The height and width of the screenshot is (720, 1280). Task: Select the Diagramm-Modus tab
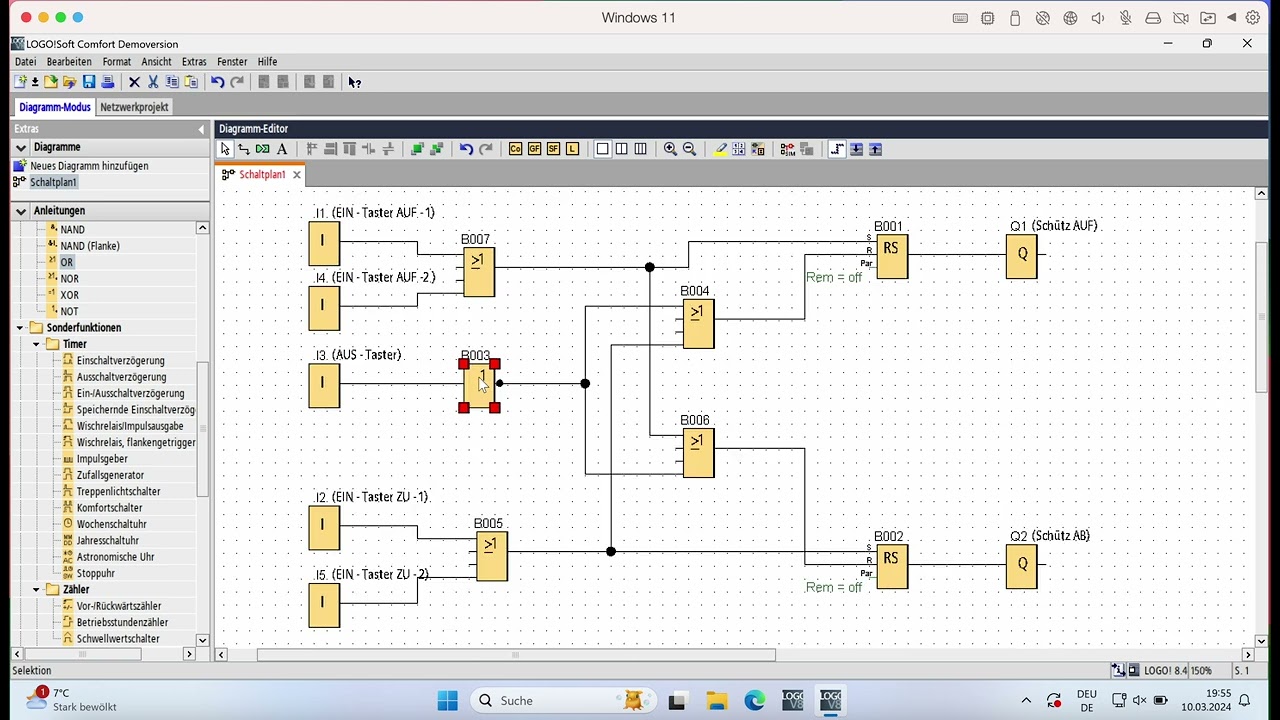[x=55, y=107]
